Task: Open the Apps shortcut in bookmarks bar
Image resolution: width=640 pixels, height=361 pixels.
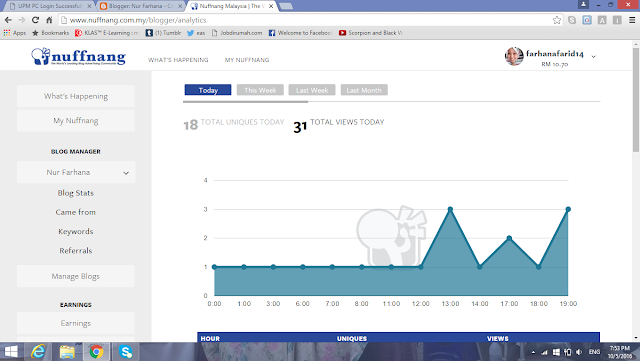Action: pyautogui.click(x=15, y=33)
